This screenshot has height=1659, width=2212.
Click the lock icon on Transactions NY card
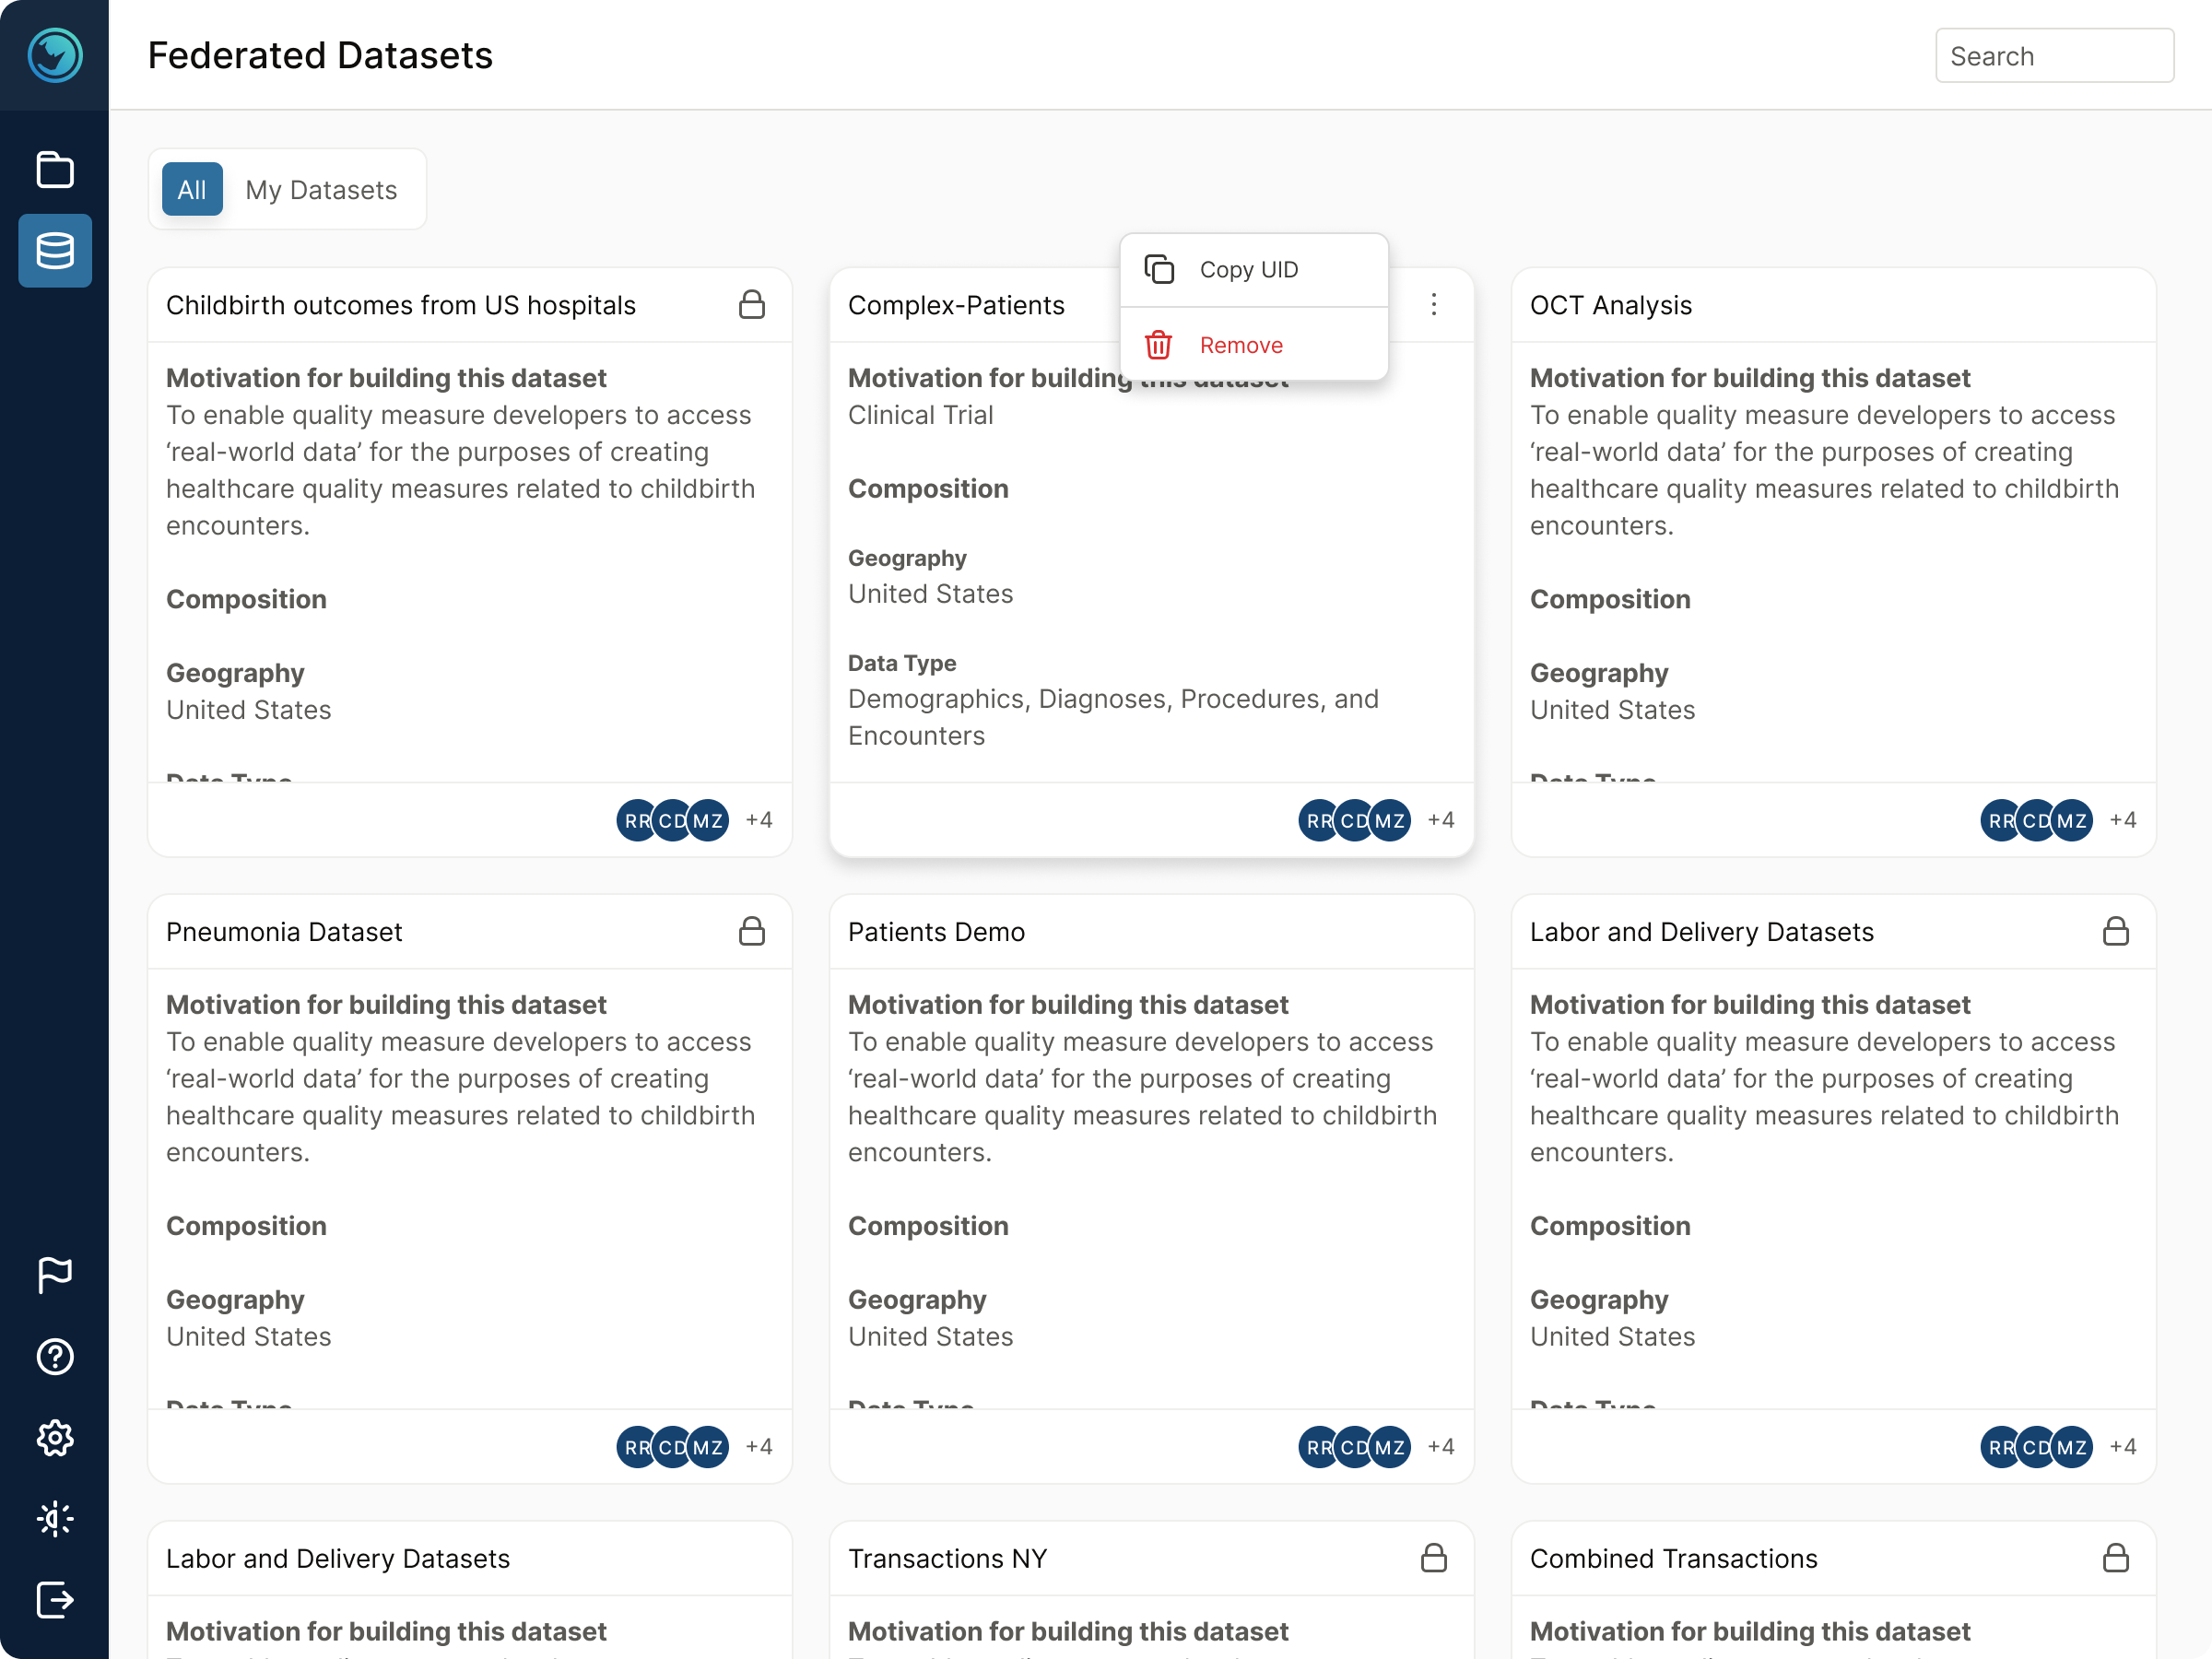point(1434,1557)
